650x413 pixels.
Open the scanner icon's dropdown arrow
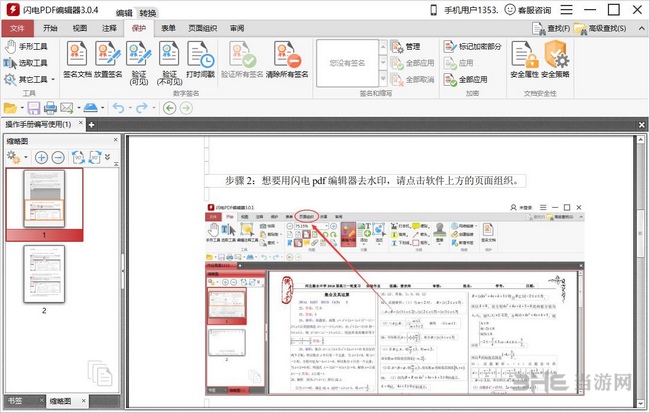(103, 108)
